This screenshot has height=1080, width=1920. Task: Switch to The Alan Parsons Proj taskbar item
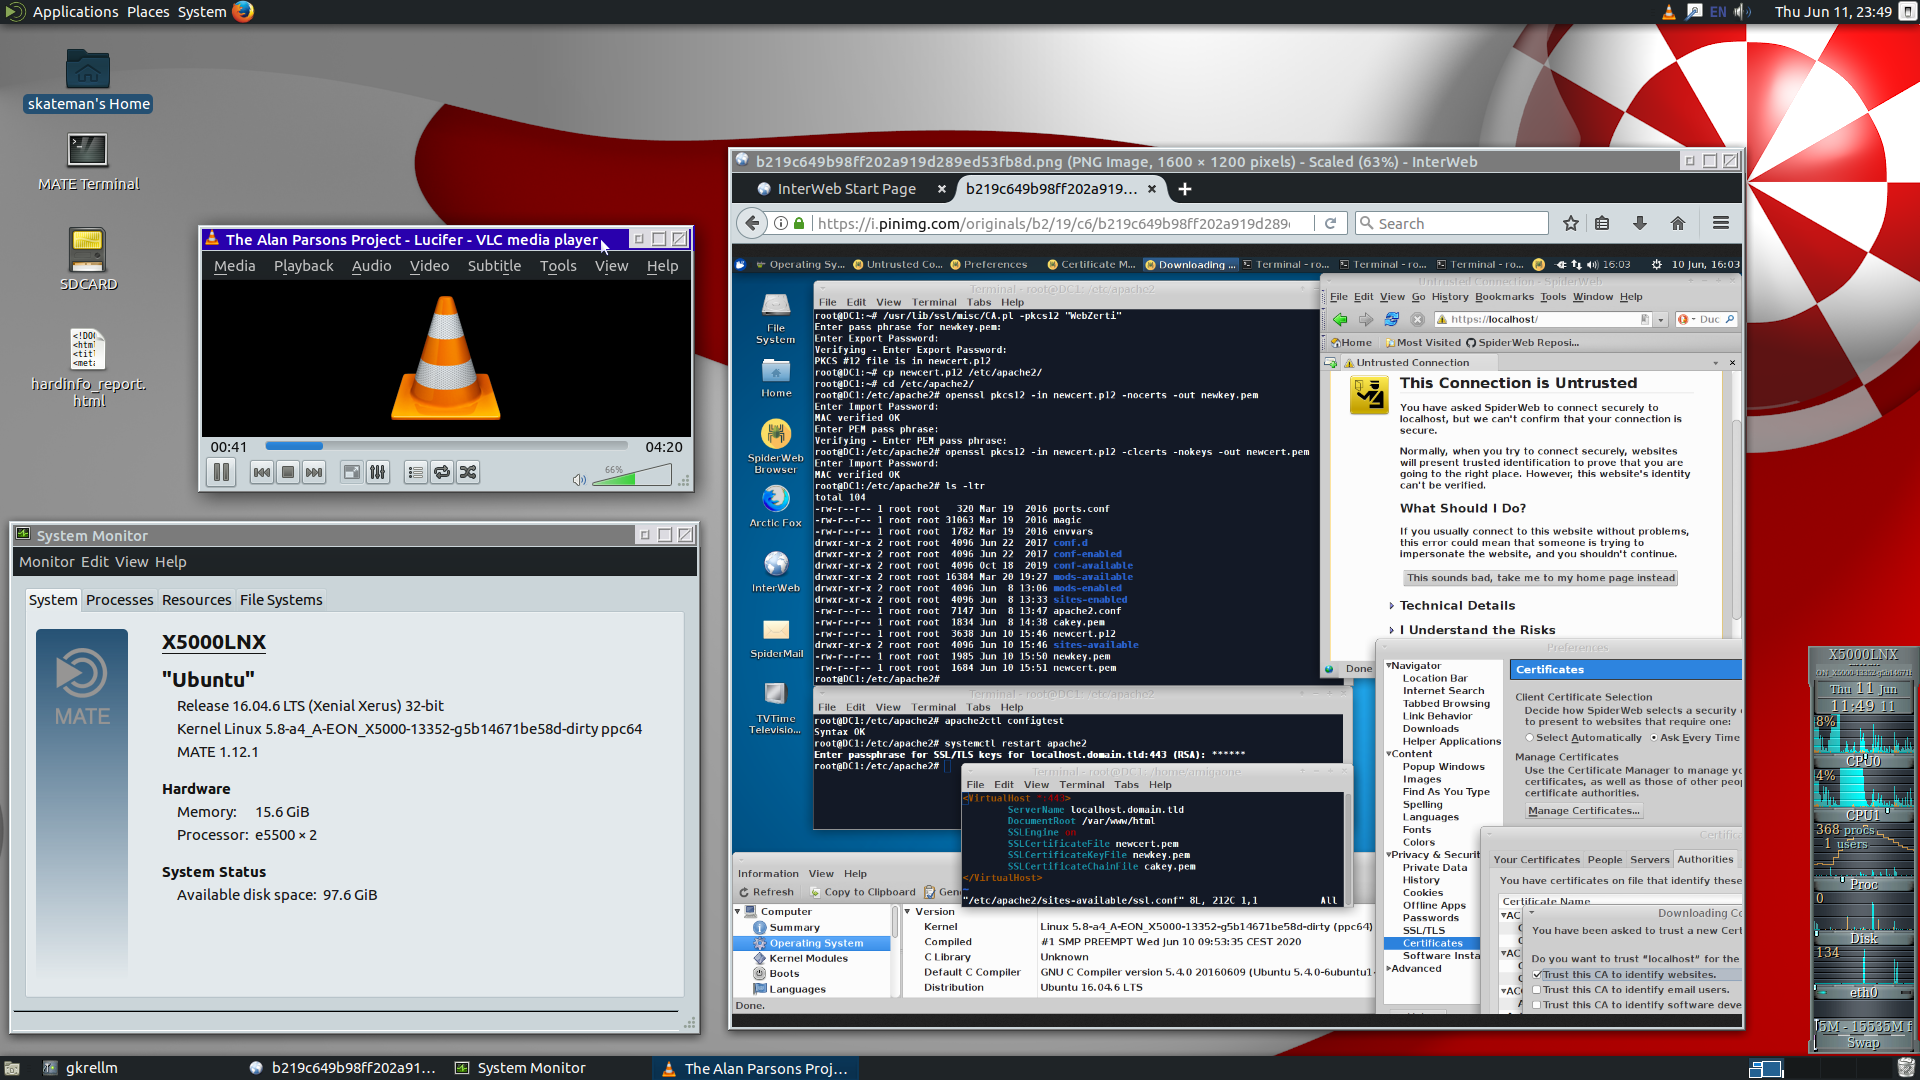point(755,1068)
